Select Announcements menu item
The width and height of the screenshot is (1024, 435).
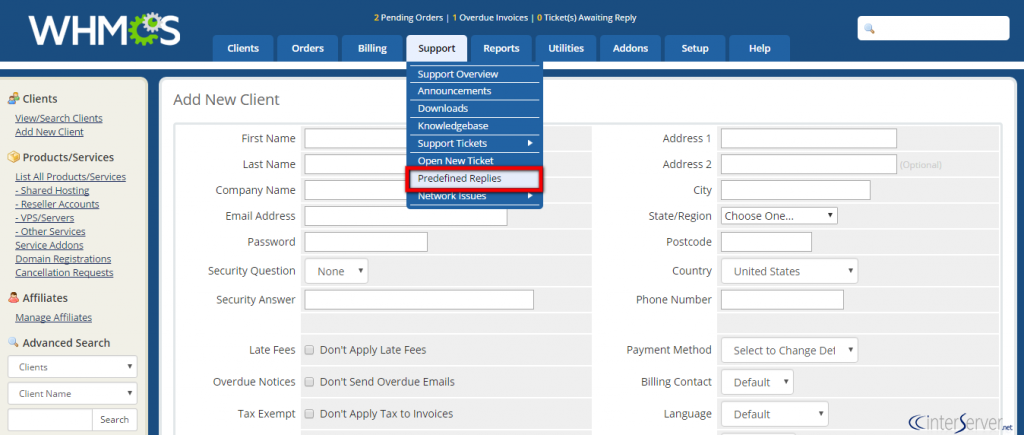pyautogui.click(x=475, y=91)
